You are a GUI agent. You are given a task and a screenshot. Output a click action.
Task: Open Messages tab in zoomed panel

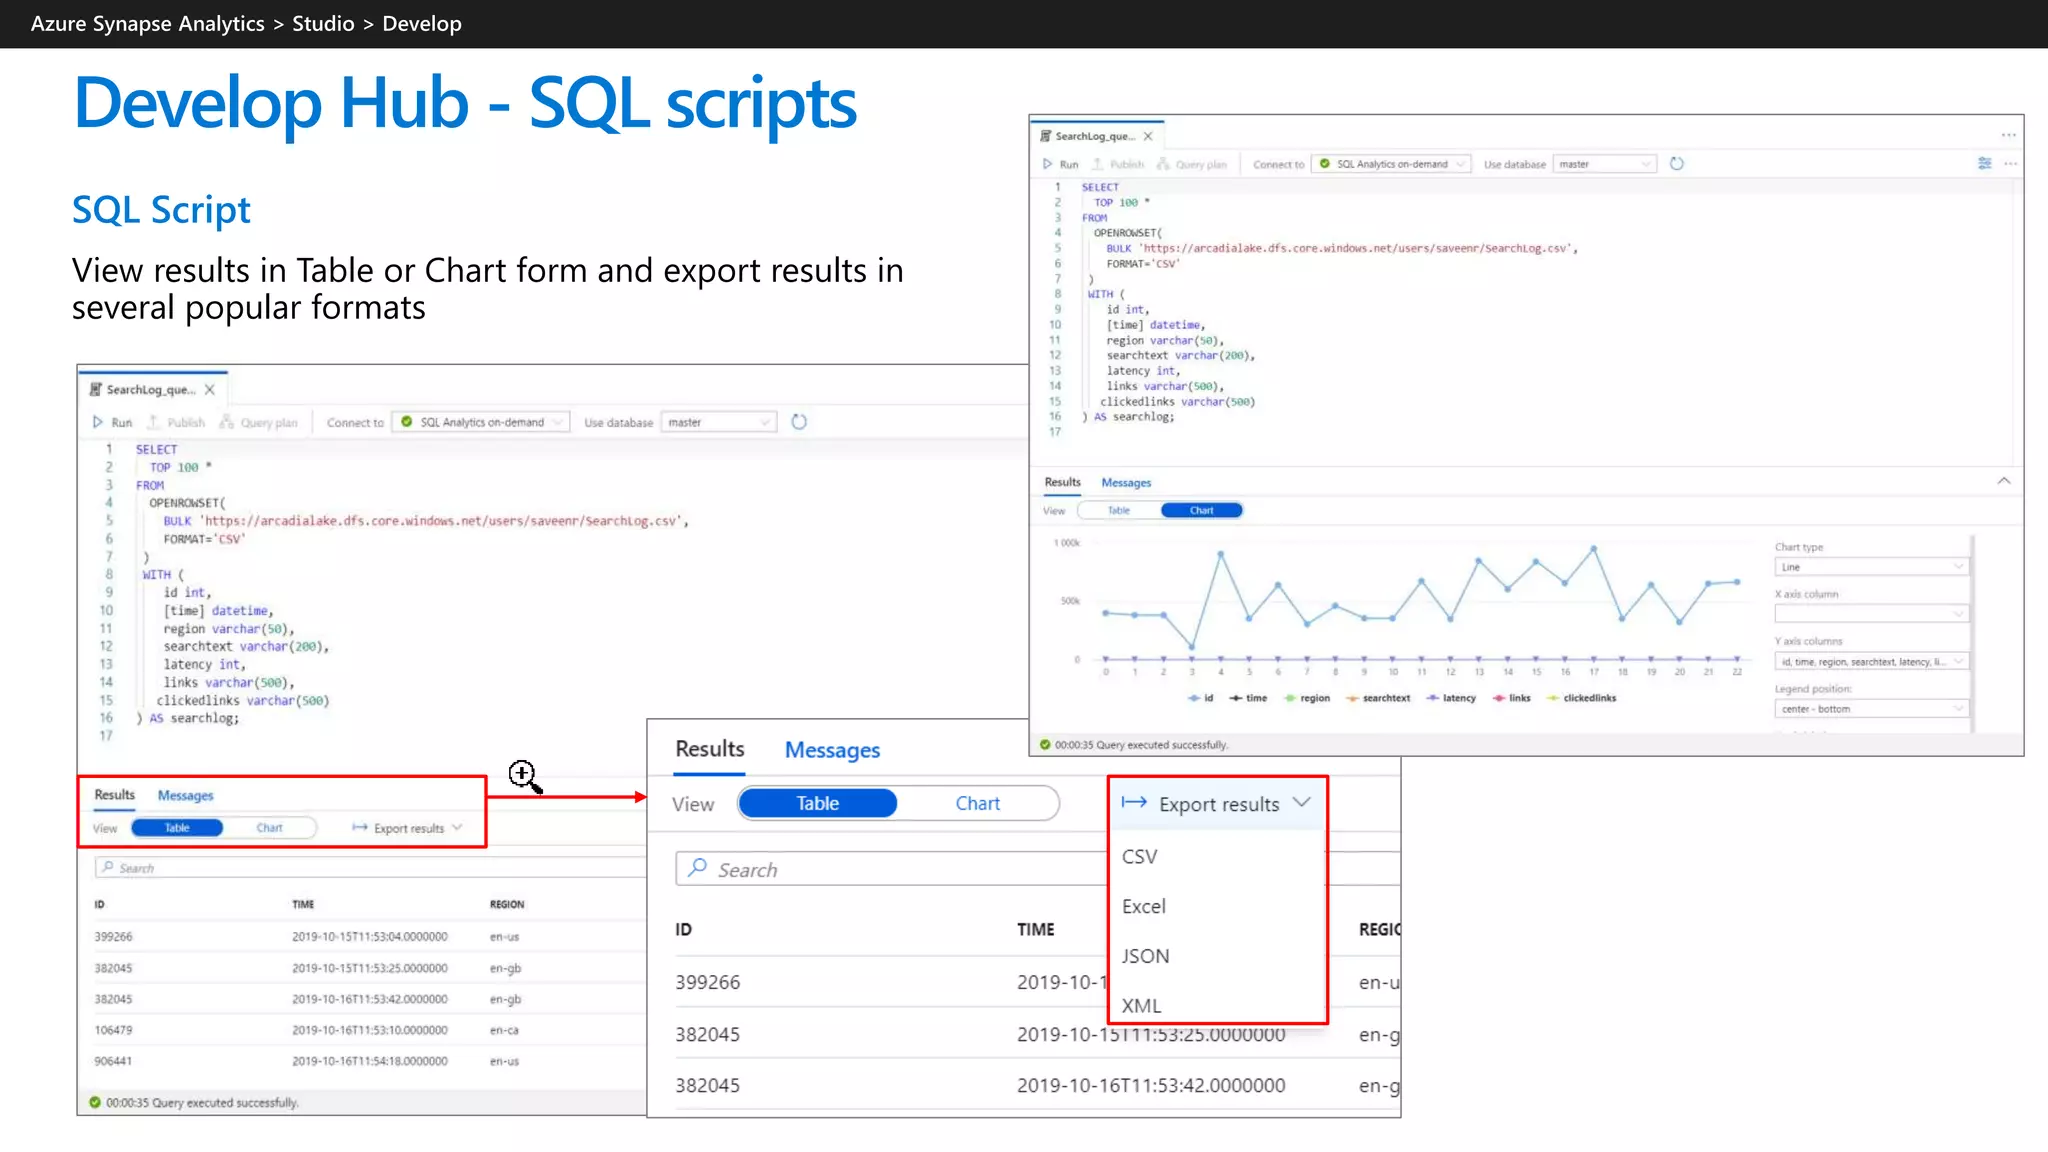tap(832, 750)
